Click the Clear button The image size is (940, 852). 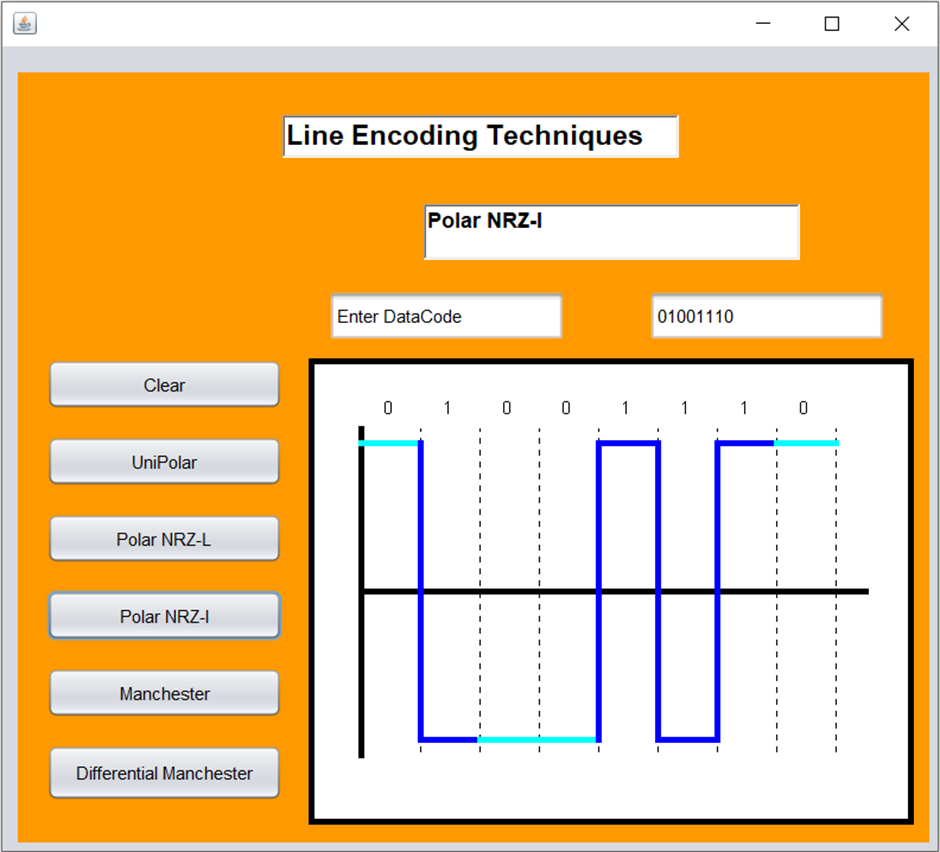(163, 385)
